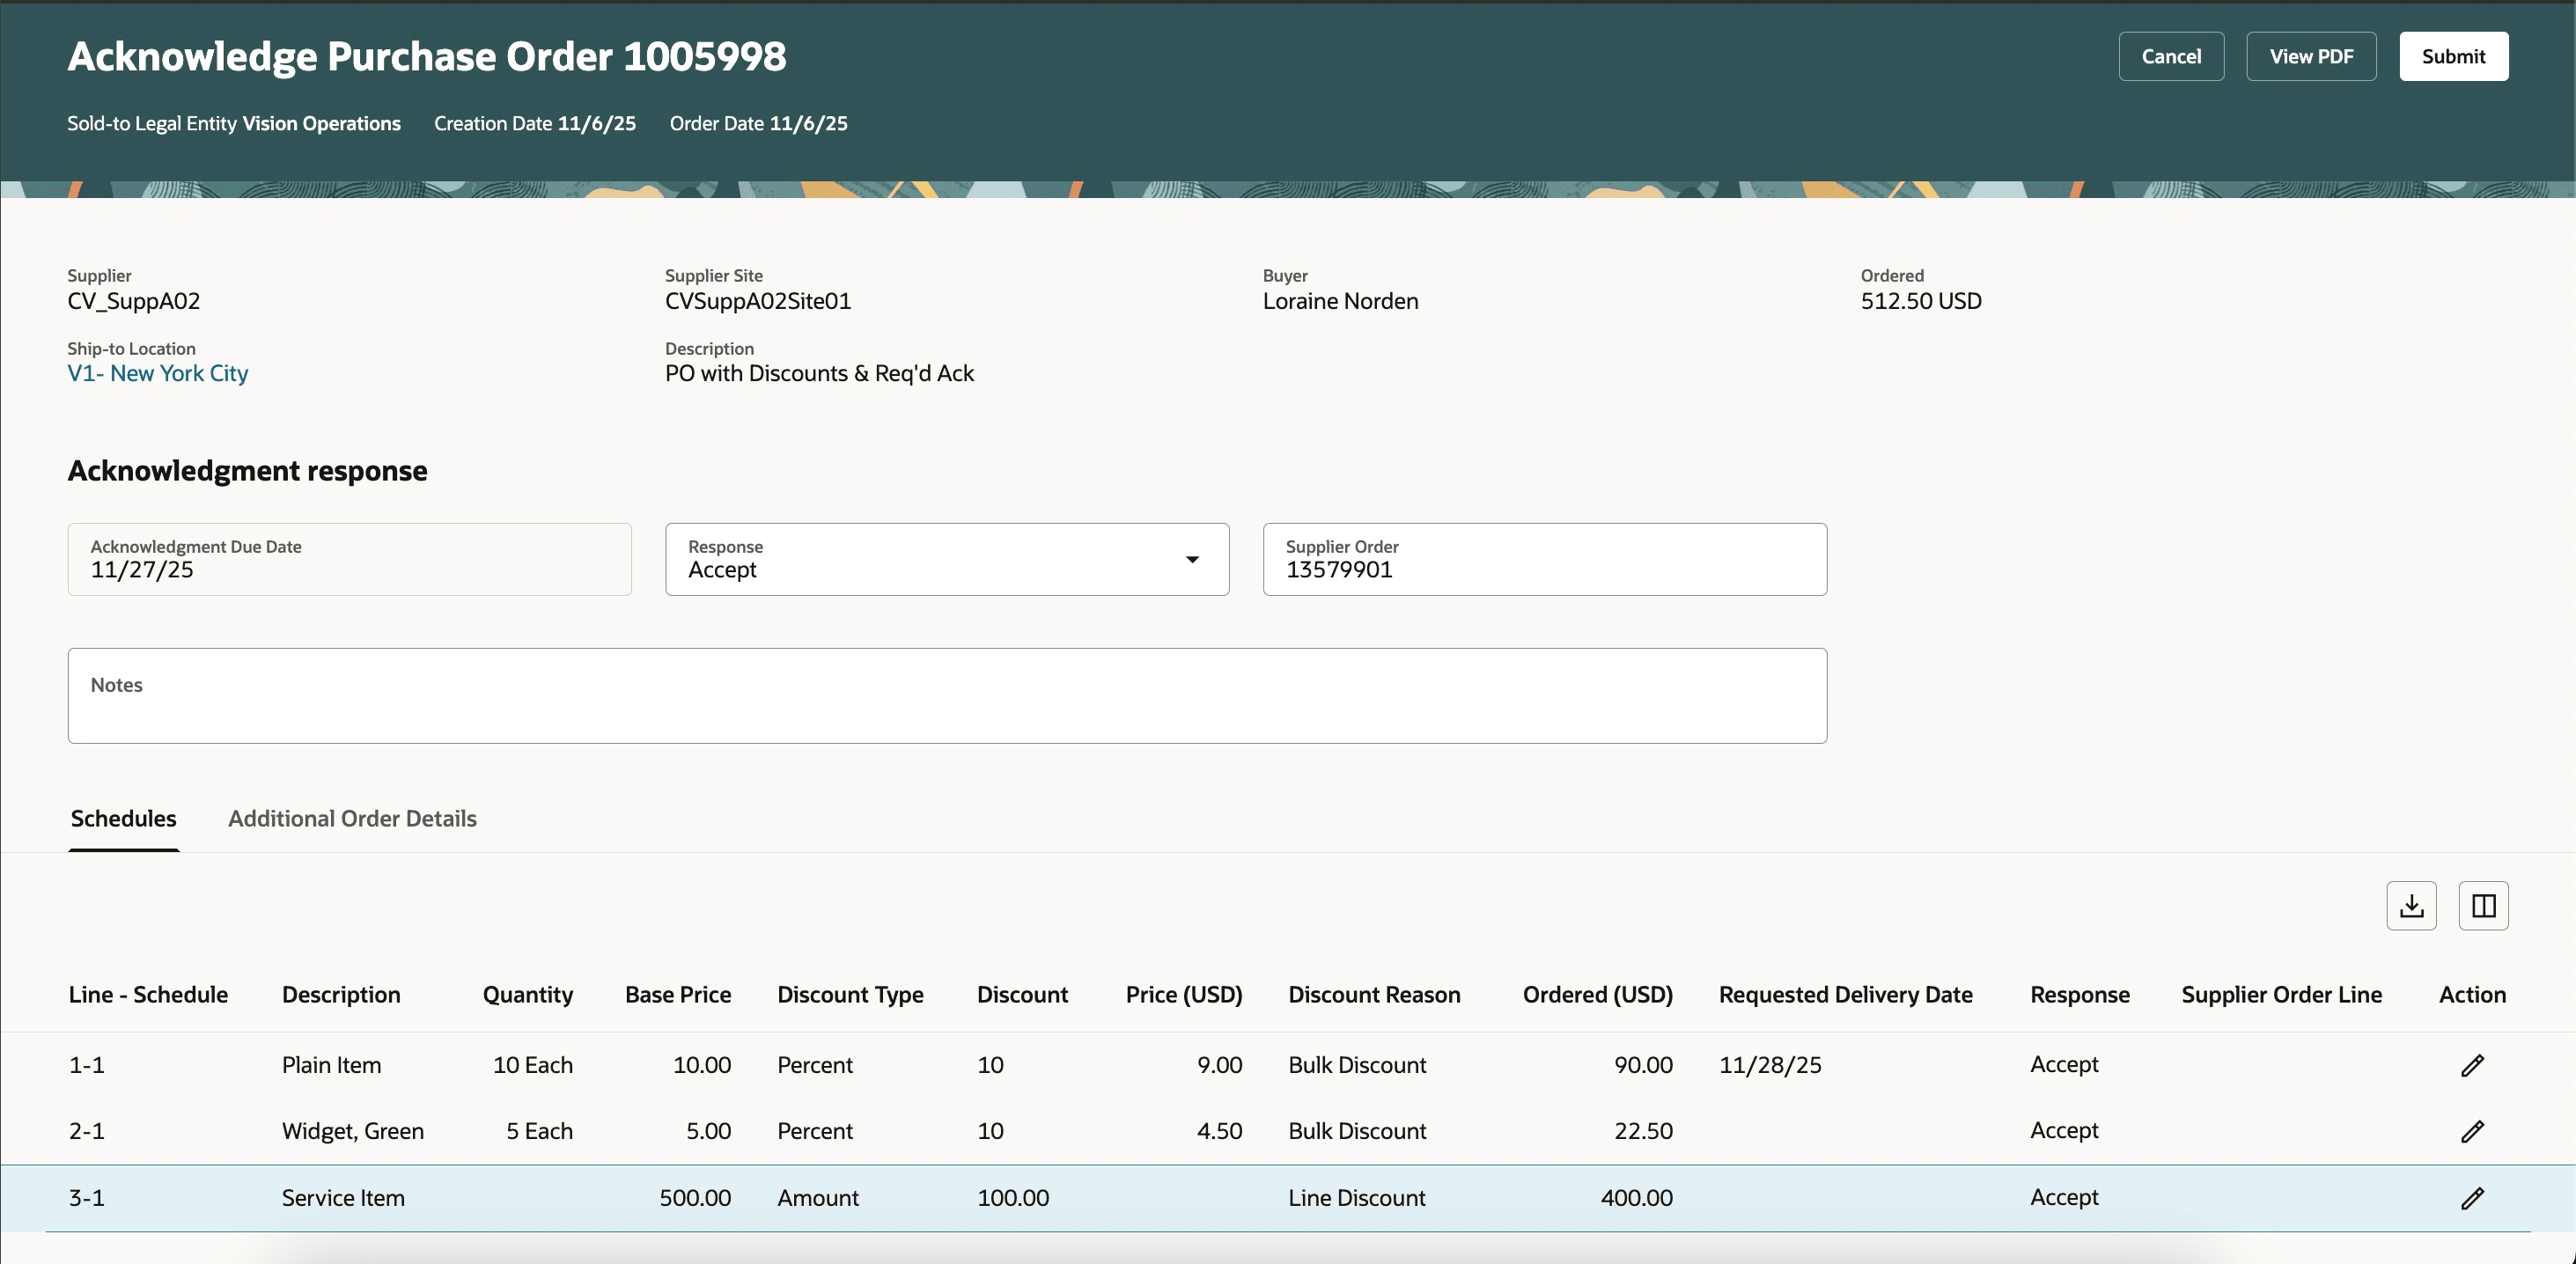Click the Plain Item row description
The height and width of the screenshot is (1264, 2576).
pyautogui.click(x=331, y=1065)
